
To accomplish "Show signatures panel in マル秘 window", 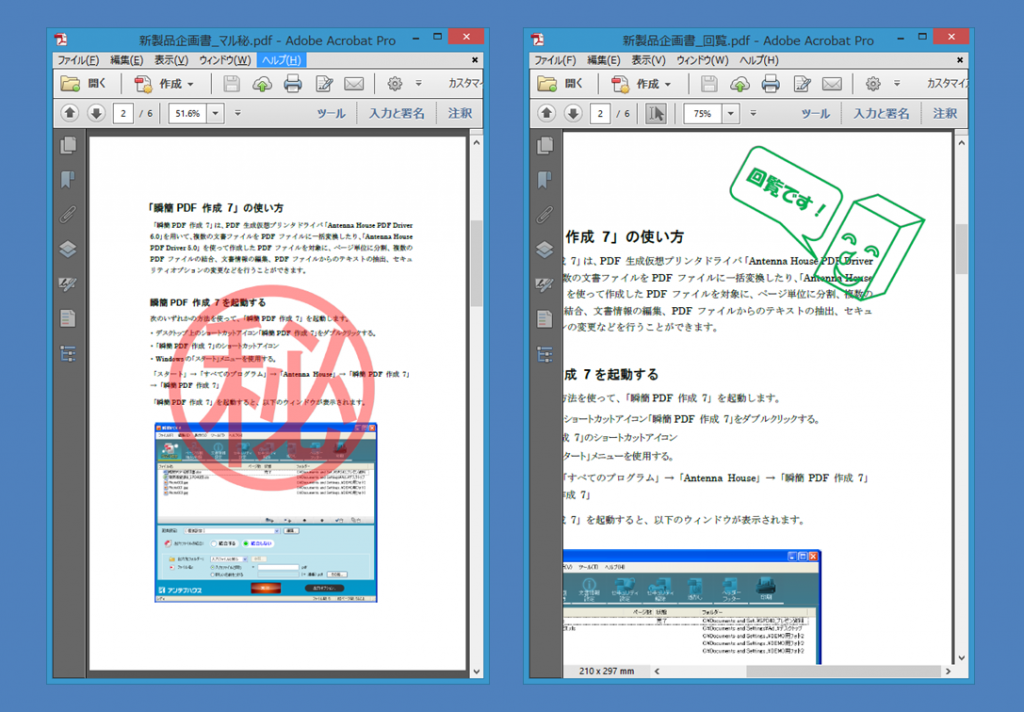I will pos(68,284).
